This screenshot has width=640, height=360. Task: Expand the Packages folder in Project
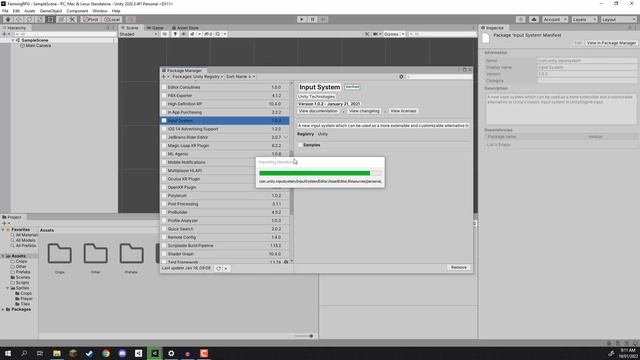click(3, 309)
